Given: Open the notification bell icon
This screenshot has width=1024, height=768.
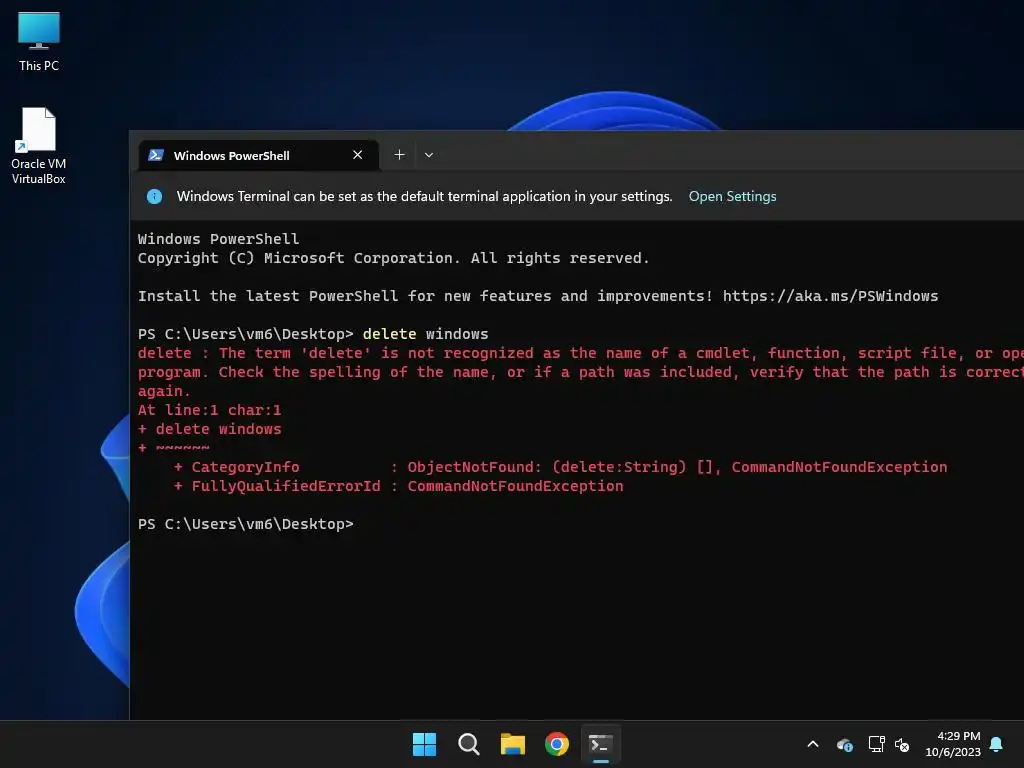Looking at the screenshot, I should coord(996,744).
